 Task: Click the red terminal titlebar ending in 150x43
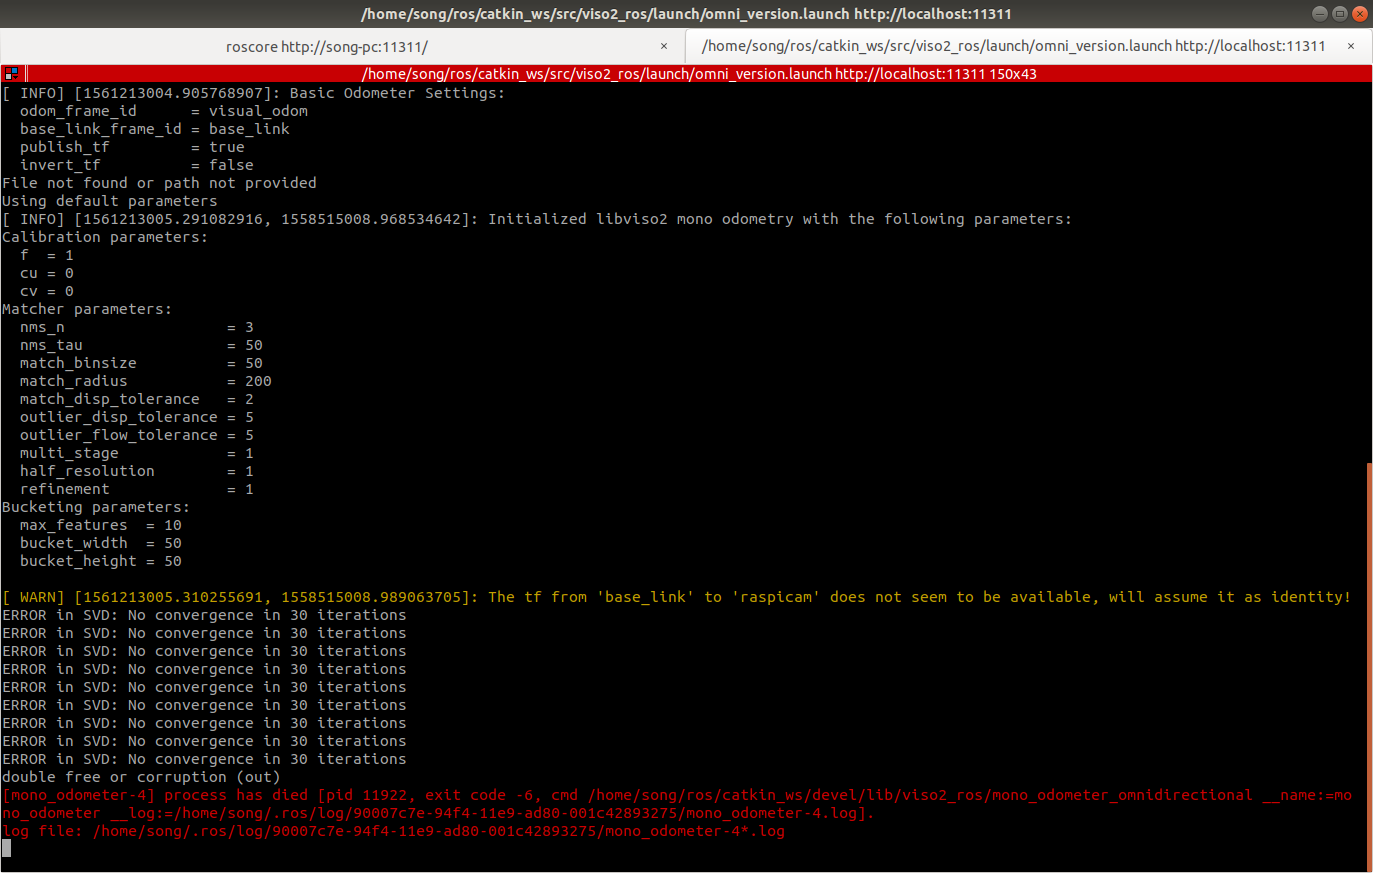[699, 73]
